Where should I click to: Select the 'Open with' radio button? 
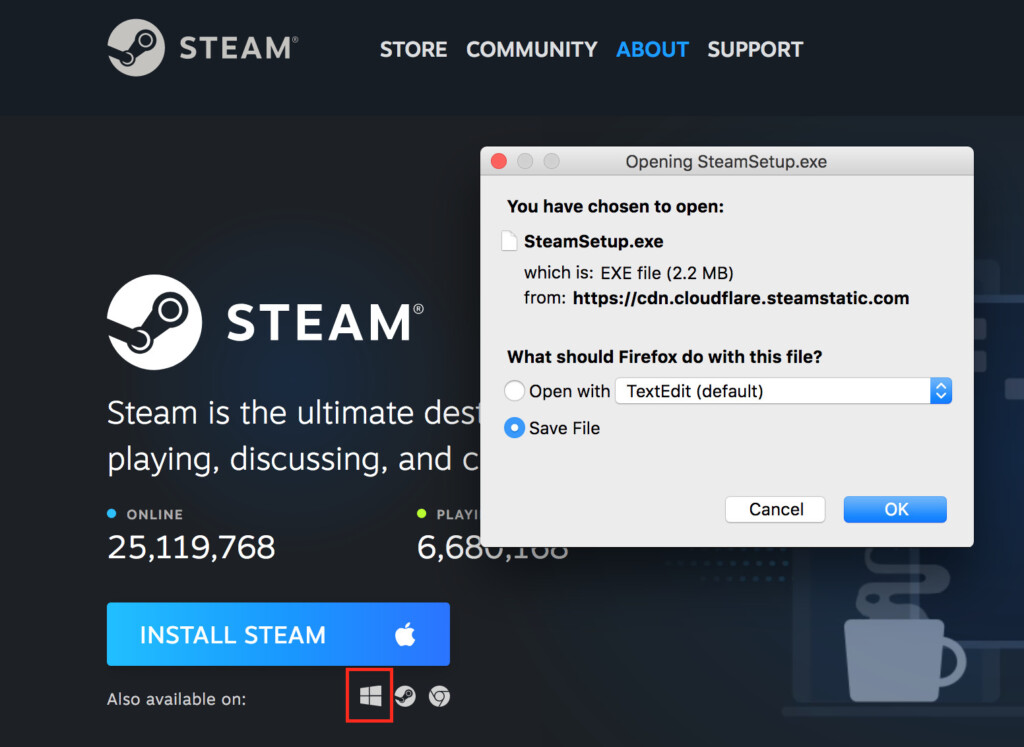coord(515,390)
